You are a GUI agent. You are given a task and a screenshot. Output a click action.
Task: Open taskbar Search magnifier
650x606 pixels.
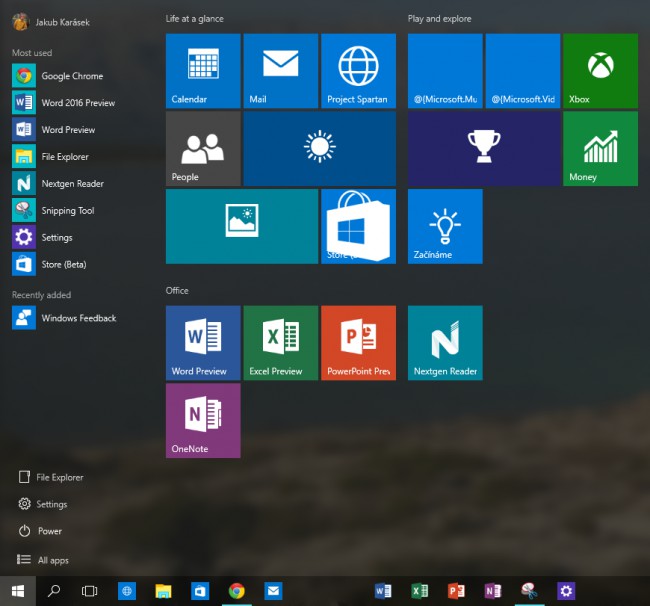point(54,591)
